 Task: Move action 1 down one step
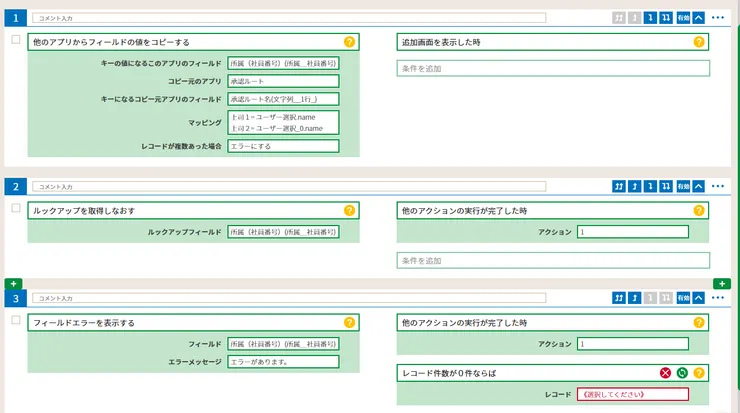pyautogui.click(x=649, y=18)
